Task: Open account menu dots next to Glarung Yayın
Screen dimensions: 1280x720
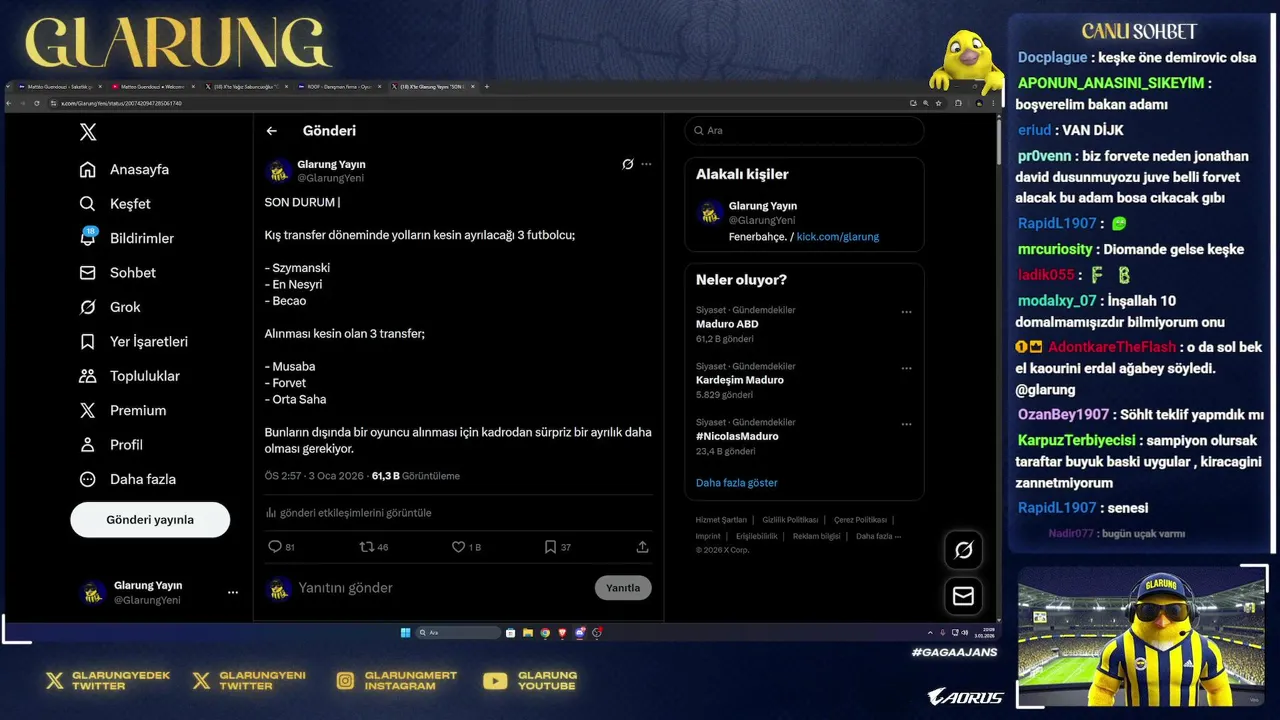Action: point(233,593)
